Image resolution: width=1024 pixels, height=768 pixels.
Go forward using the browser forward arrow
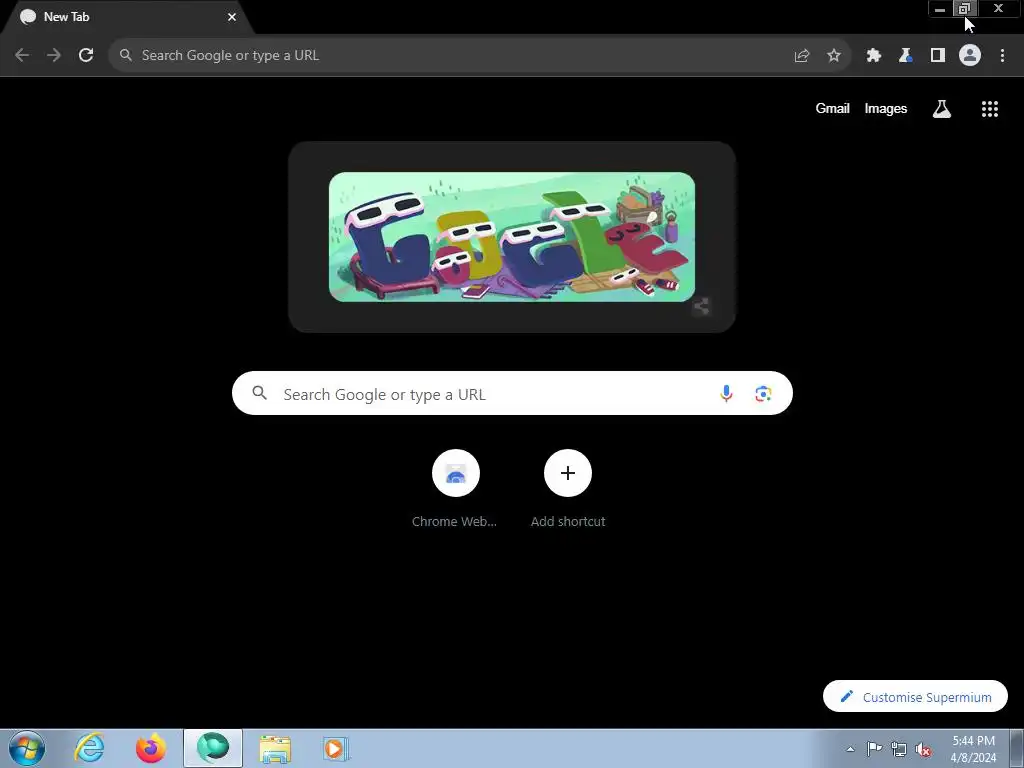(x=54, y=56)
